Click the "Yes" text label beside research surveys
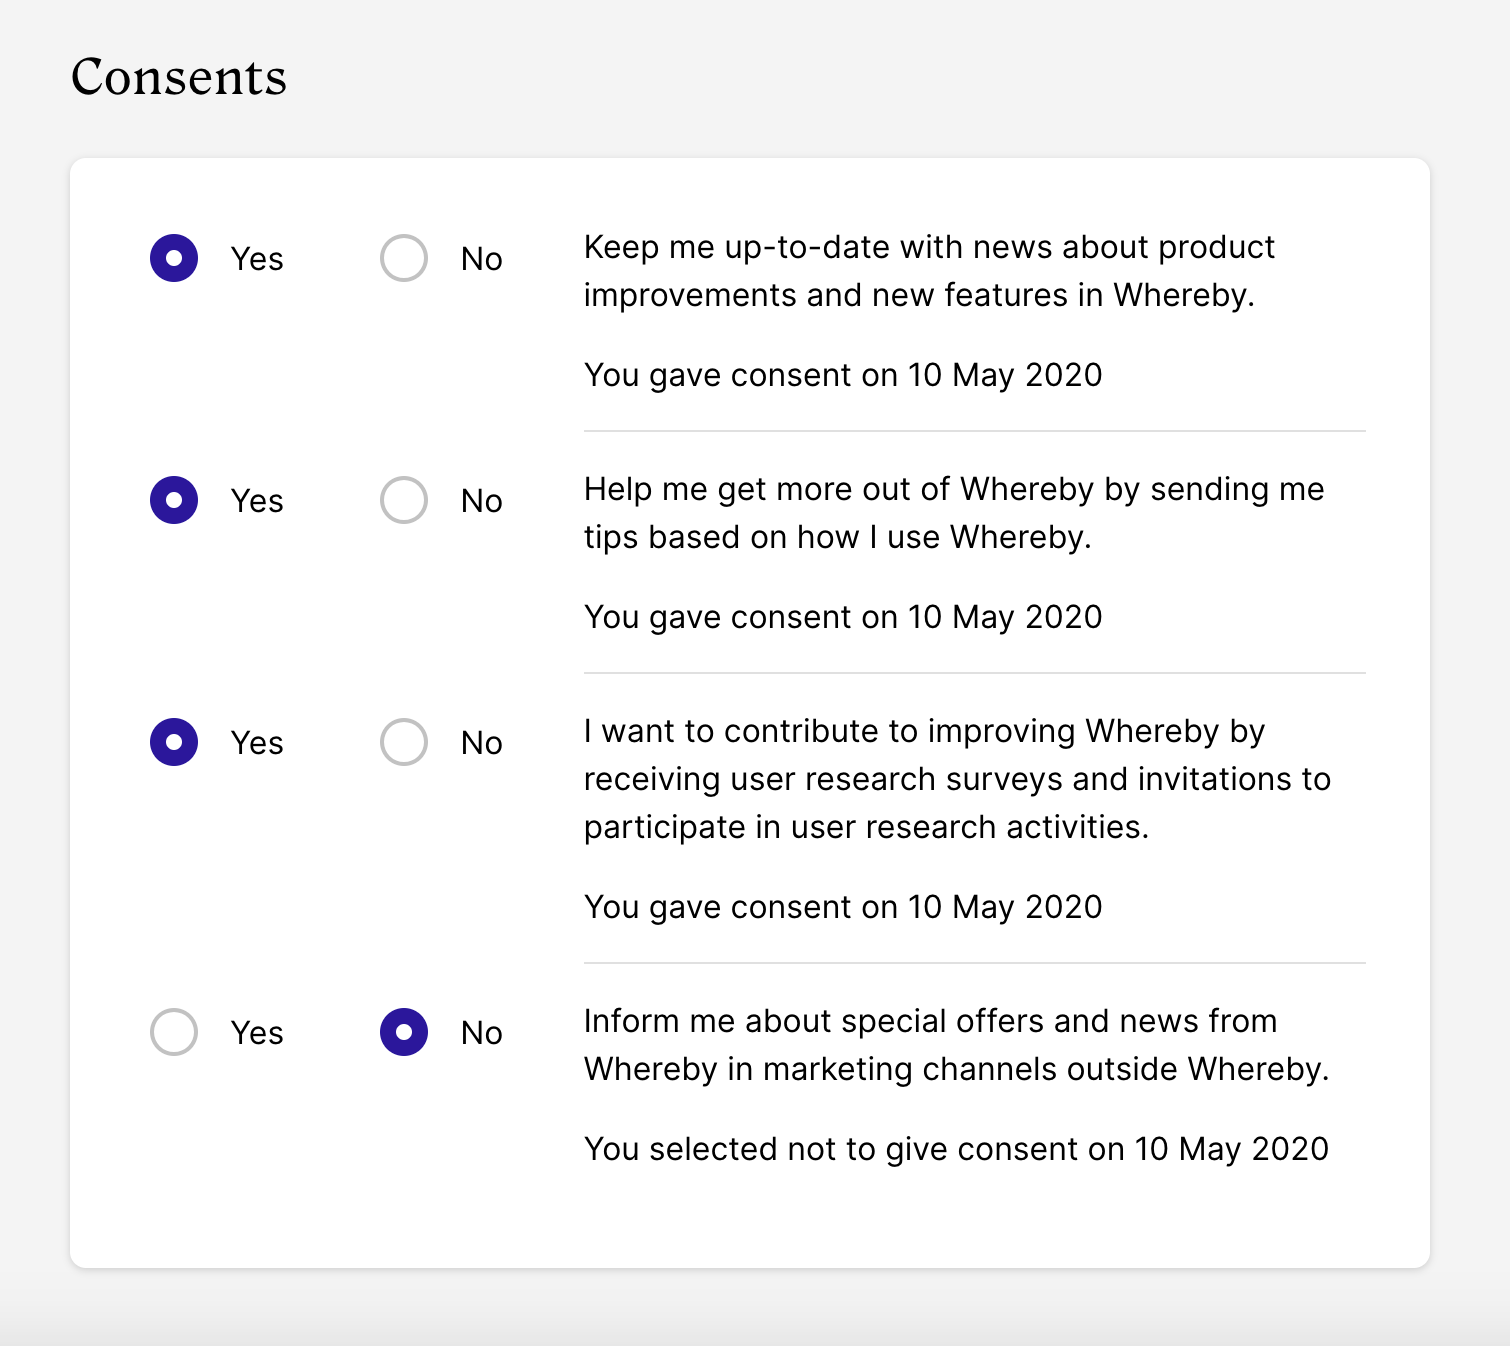 [257, 743]
